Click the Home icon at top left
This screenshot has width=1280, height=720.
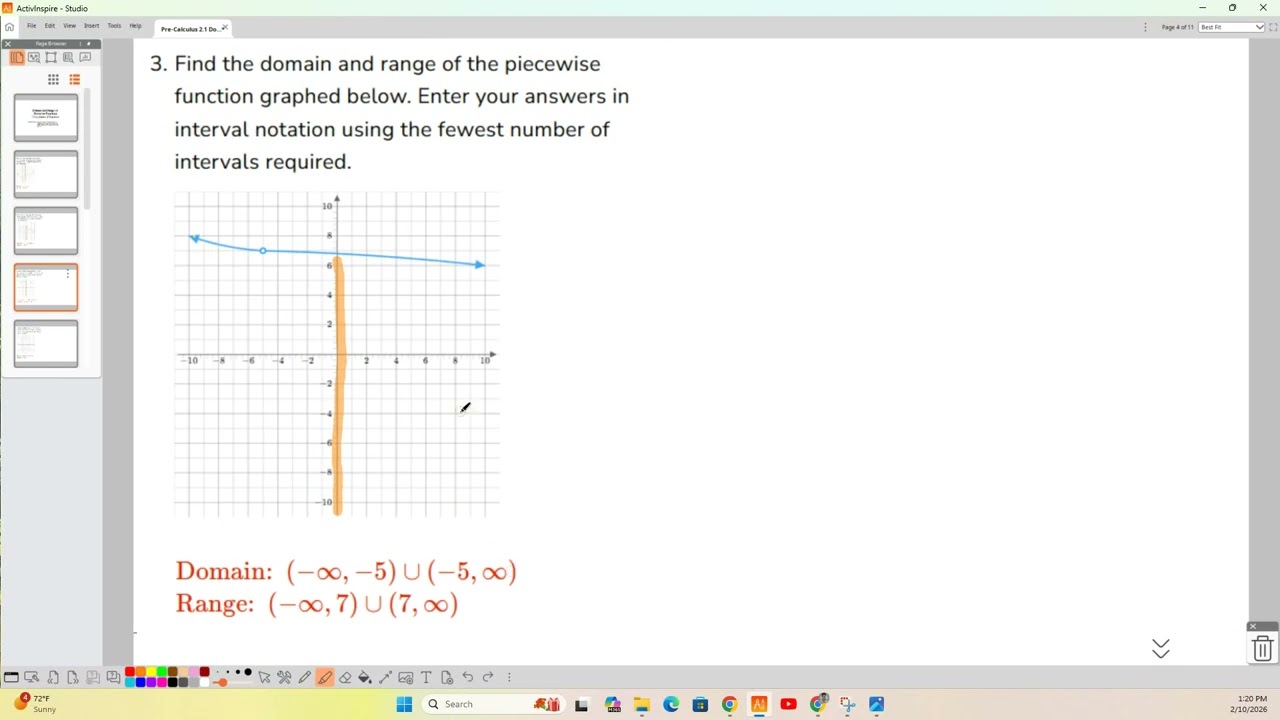[x=9, y=27]
